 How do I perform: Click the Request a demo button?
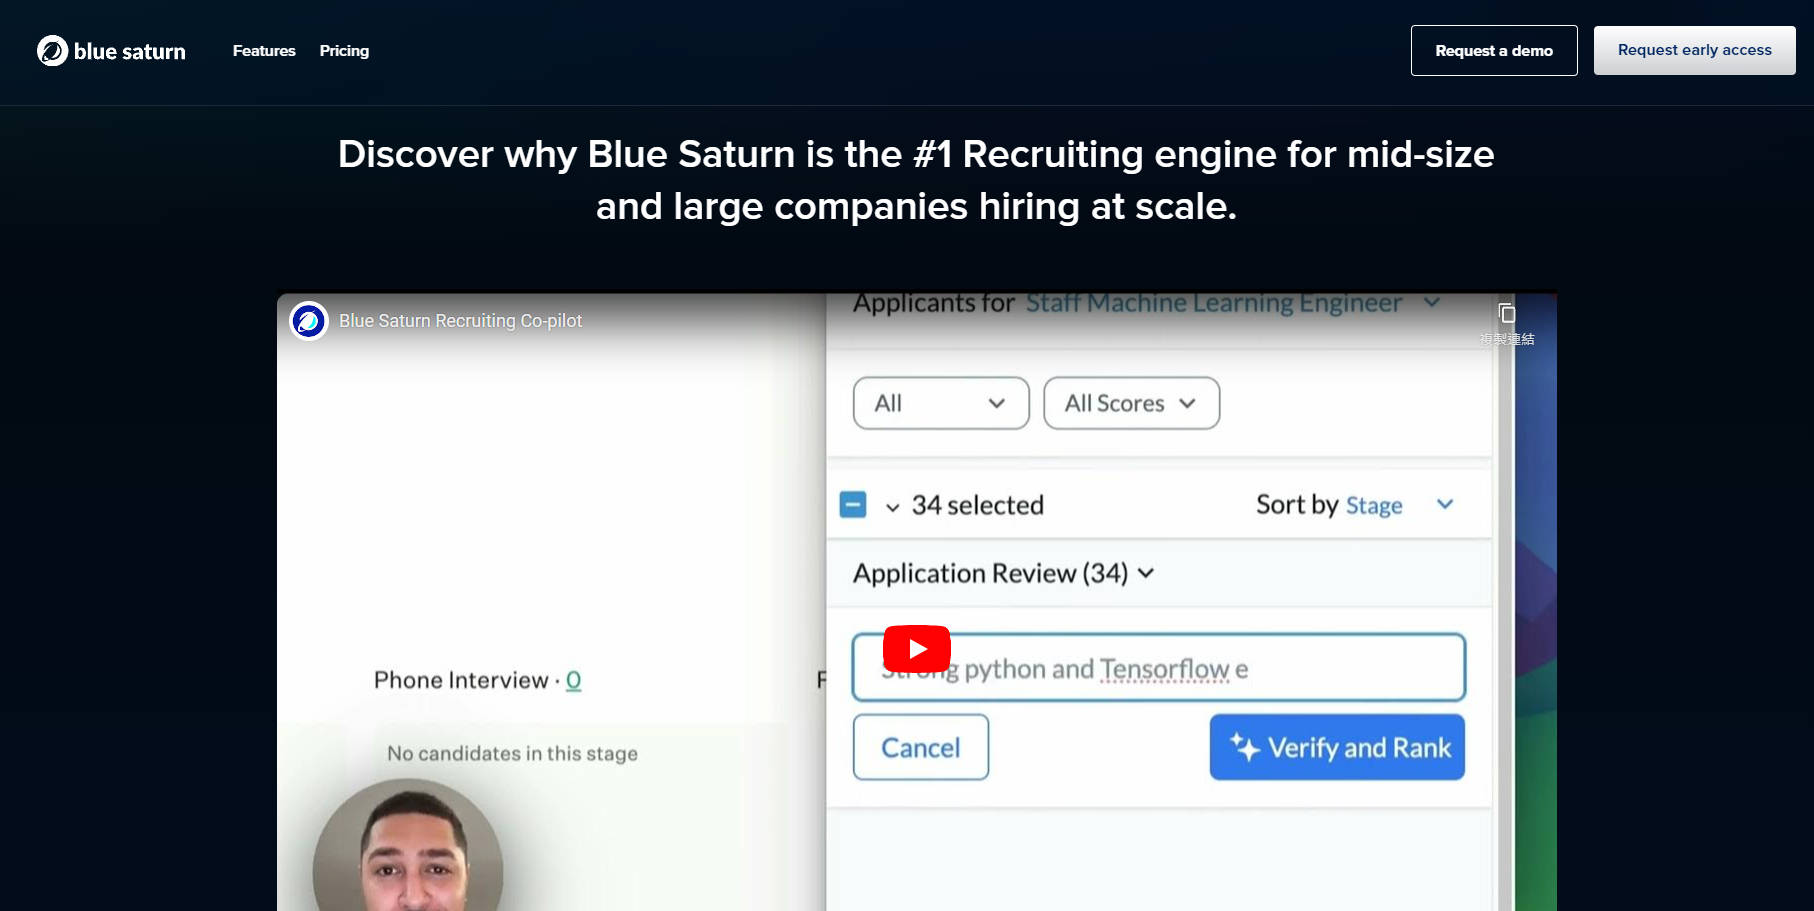pos(1493,50)
